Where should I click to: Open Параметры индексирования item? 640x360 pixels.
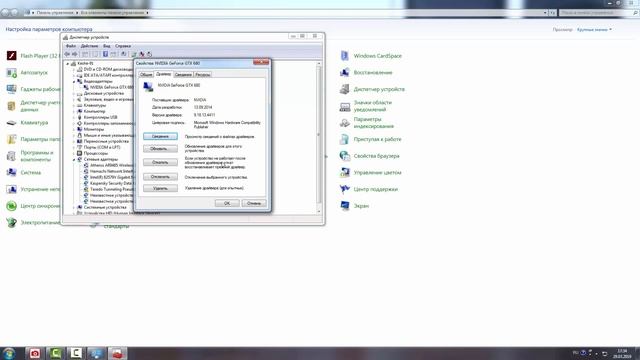tap(367, 123)
